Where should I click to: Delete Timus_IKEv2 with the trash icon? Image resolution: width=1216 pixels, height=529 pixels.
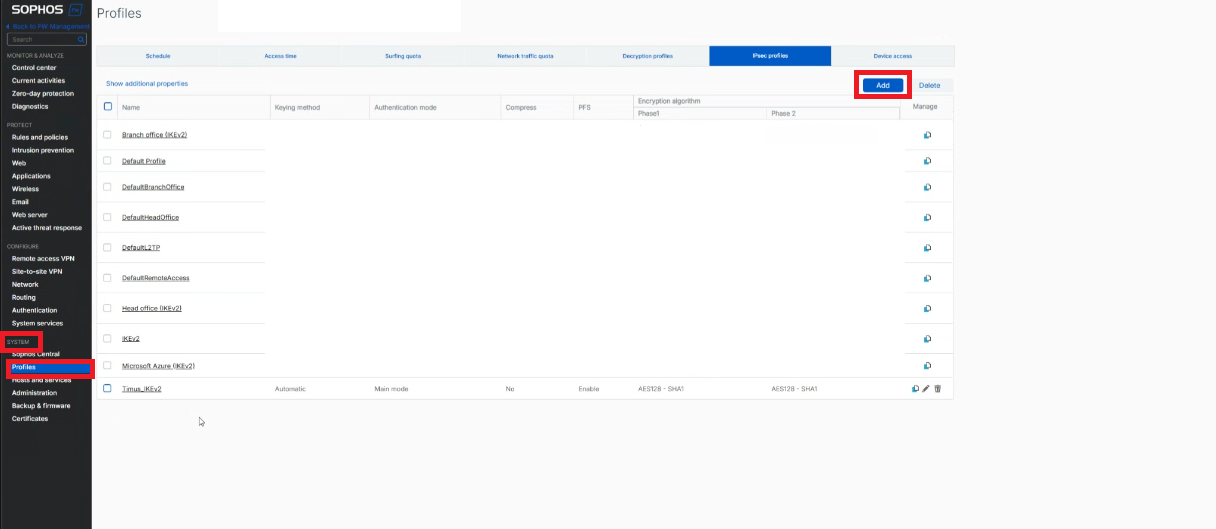pyautogui.click(x=938, y=389)
